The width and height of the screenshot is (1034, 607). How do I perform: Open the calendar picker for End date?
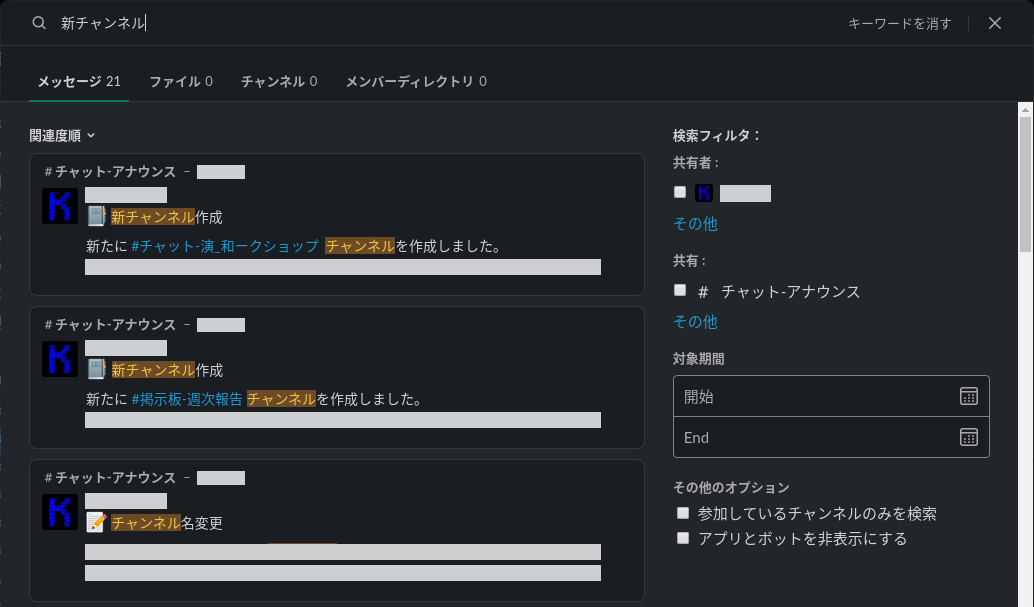pos(968,436)
